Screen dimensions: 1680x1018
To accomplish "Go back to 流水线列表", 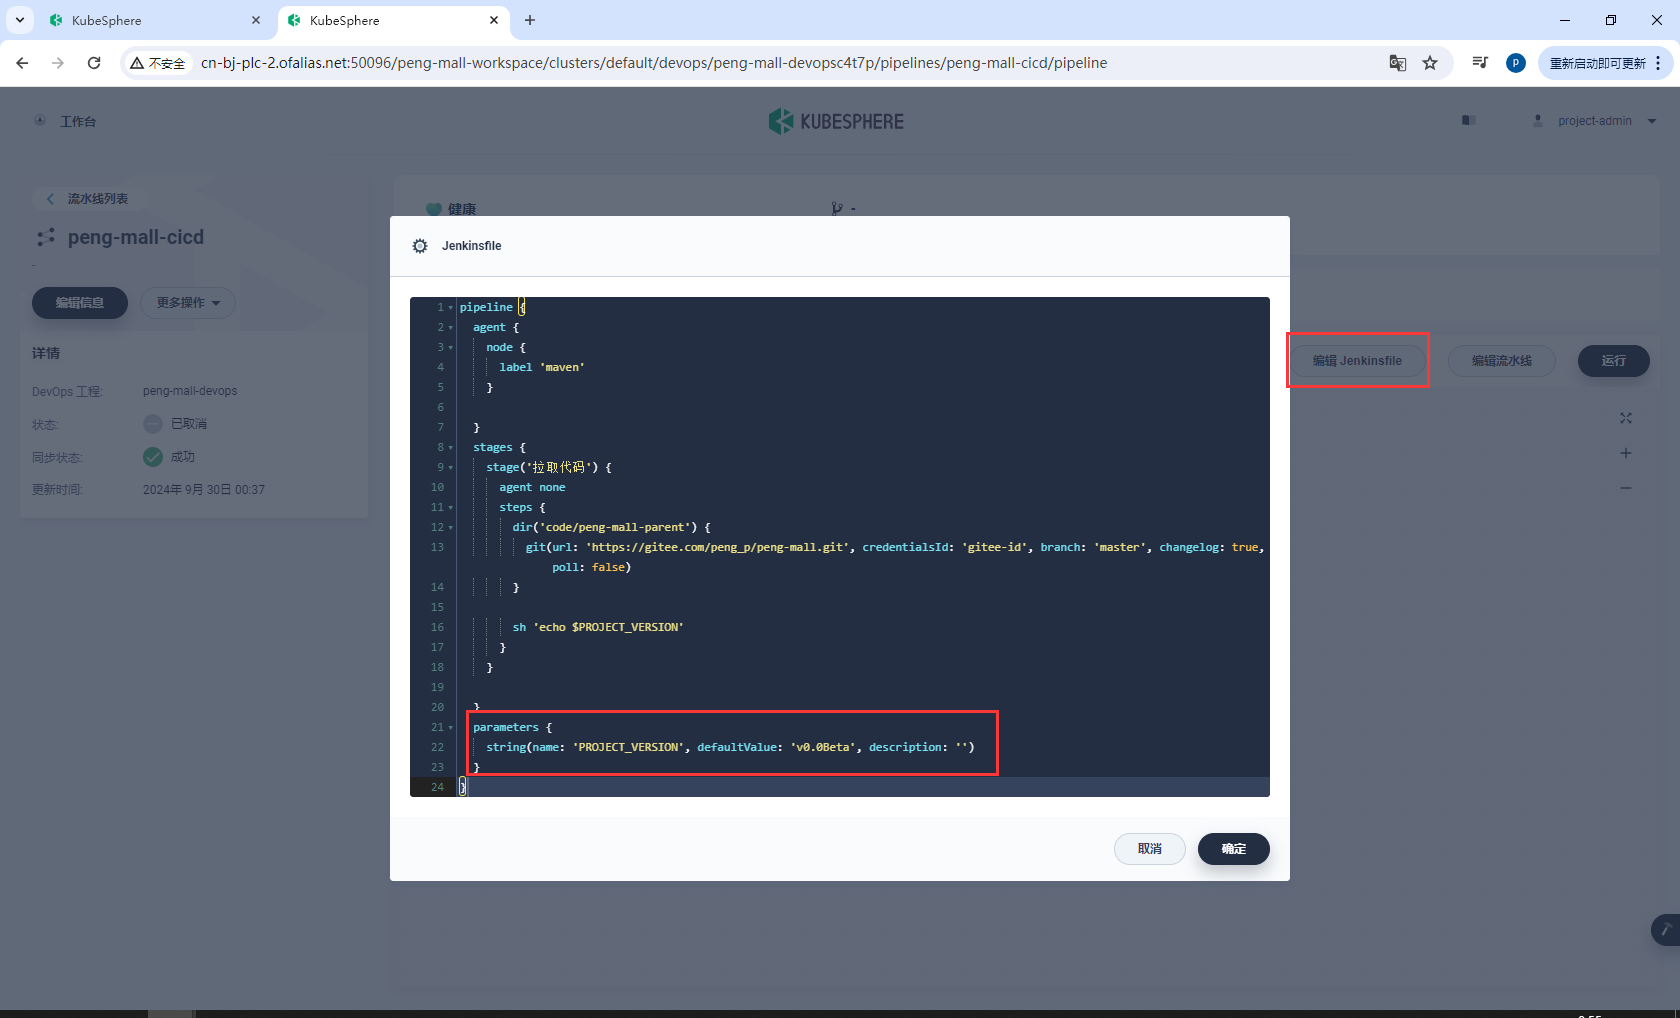I will [88, 199].
